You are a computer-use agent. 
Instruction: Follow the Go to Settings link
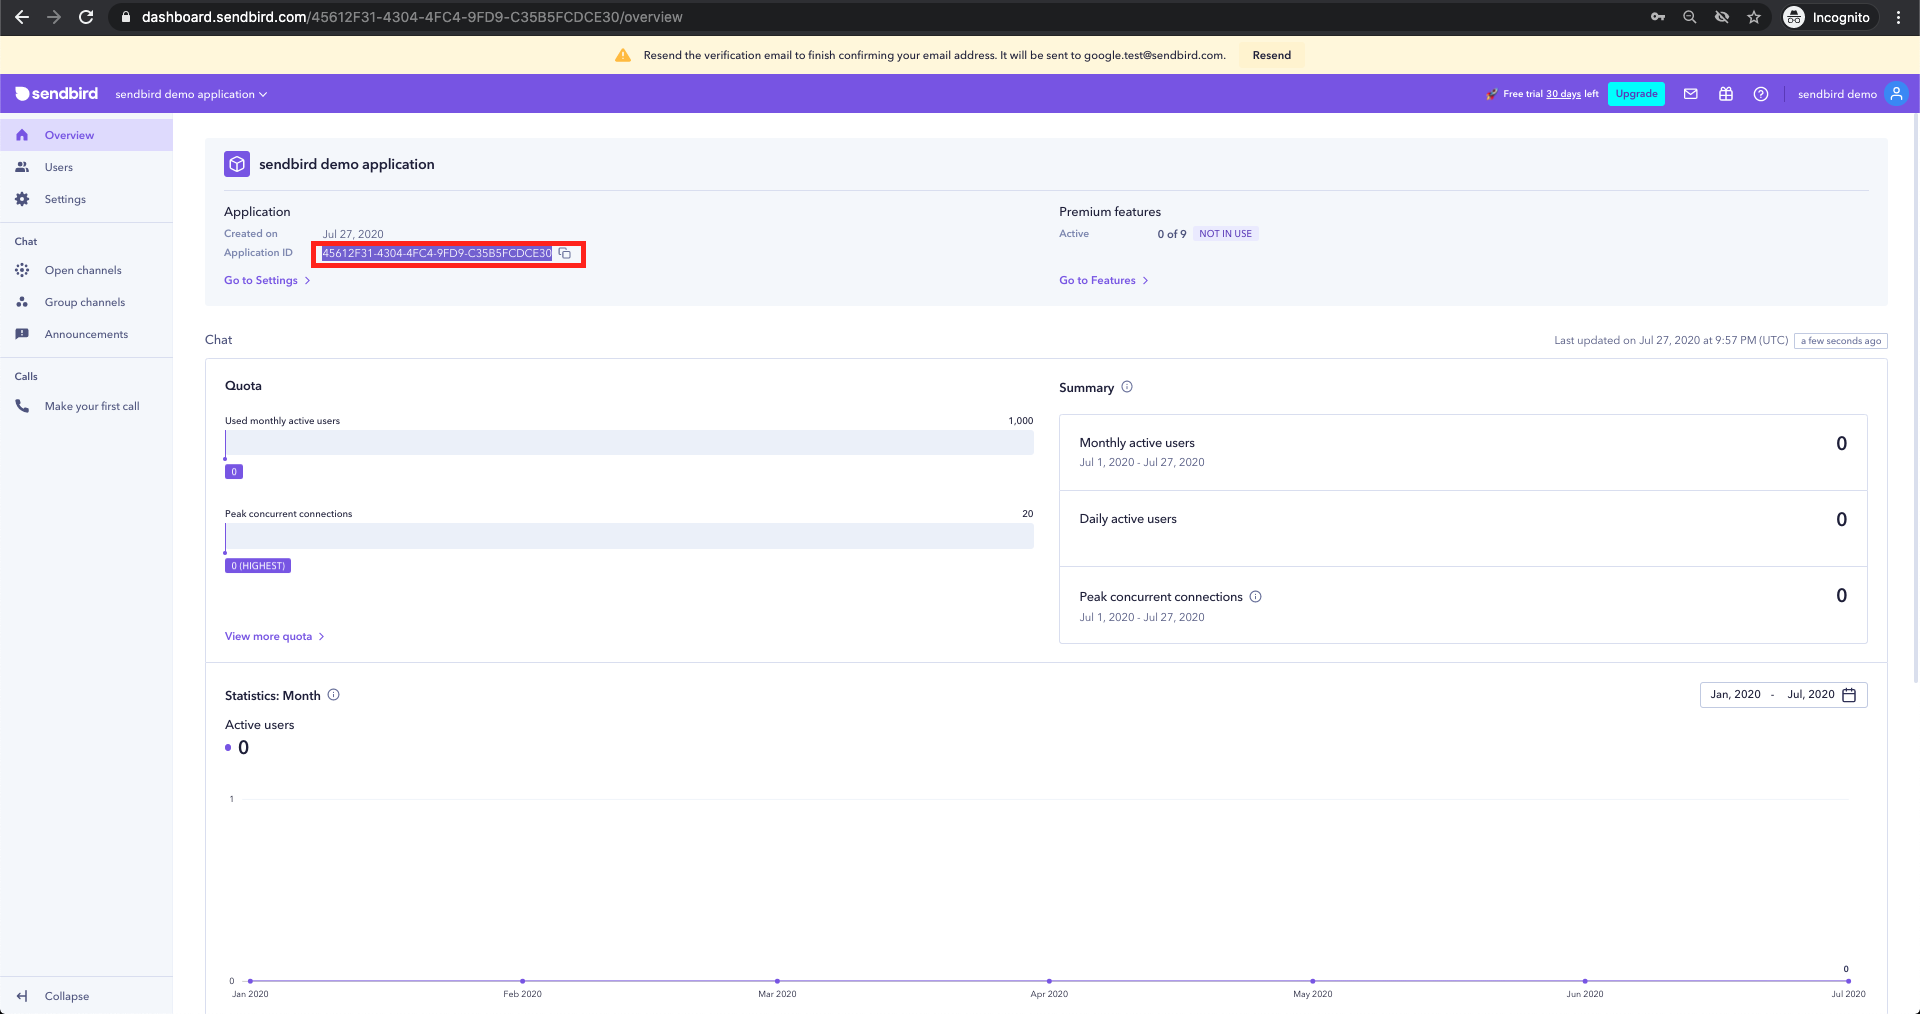267,280
